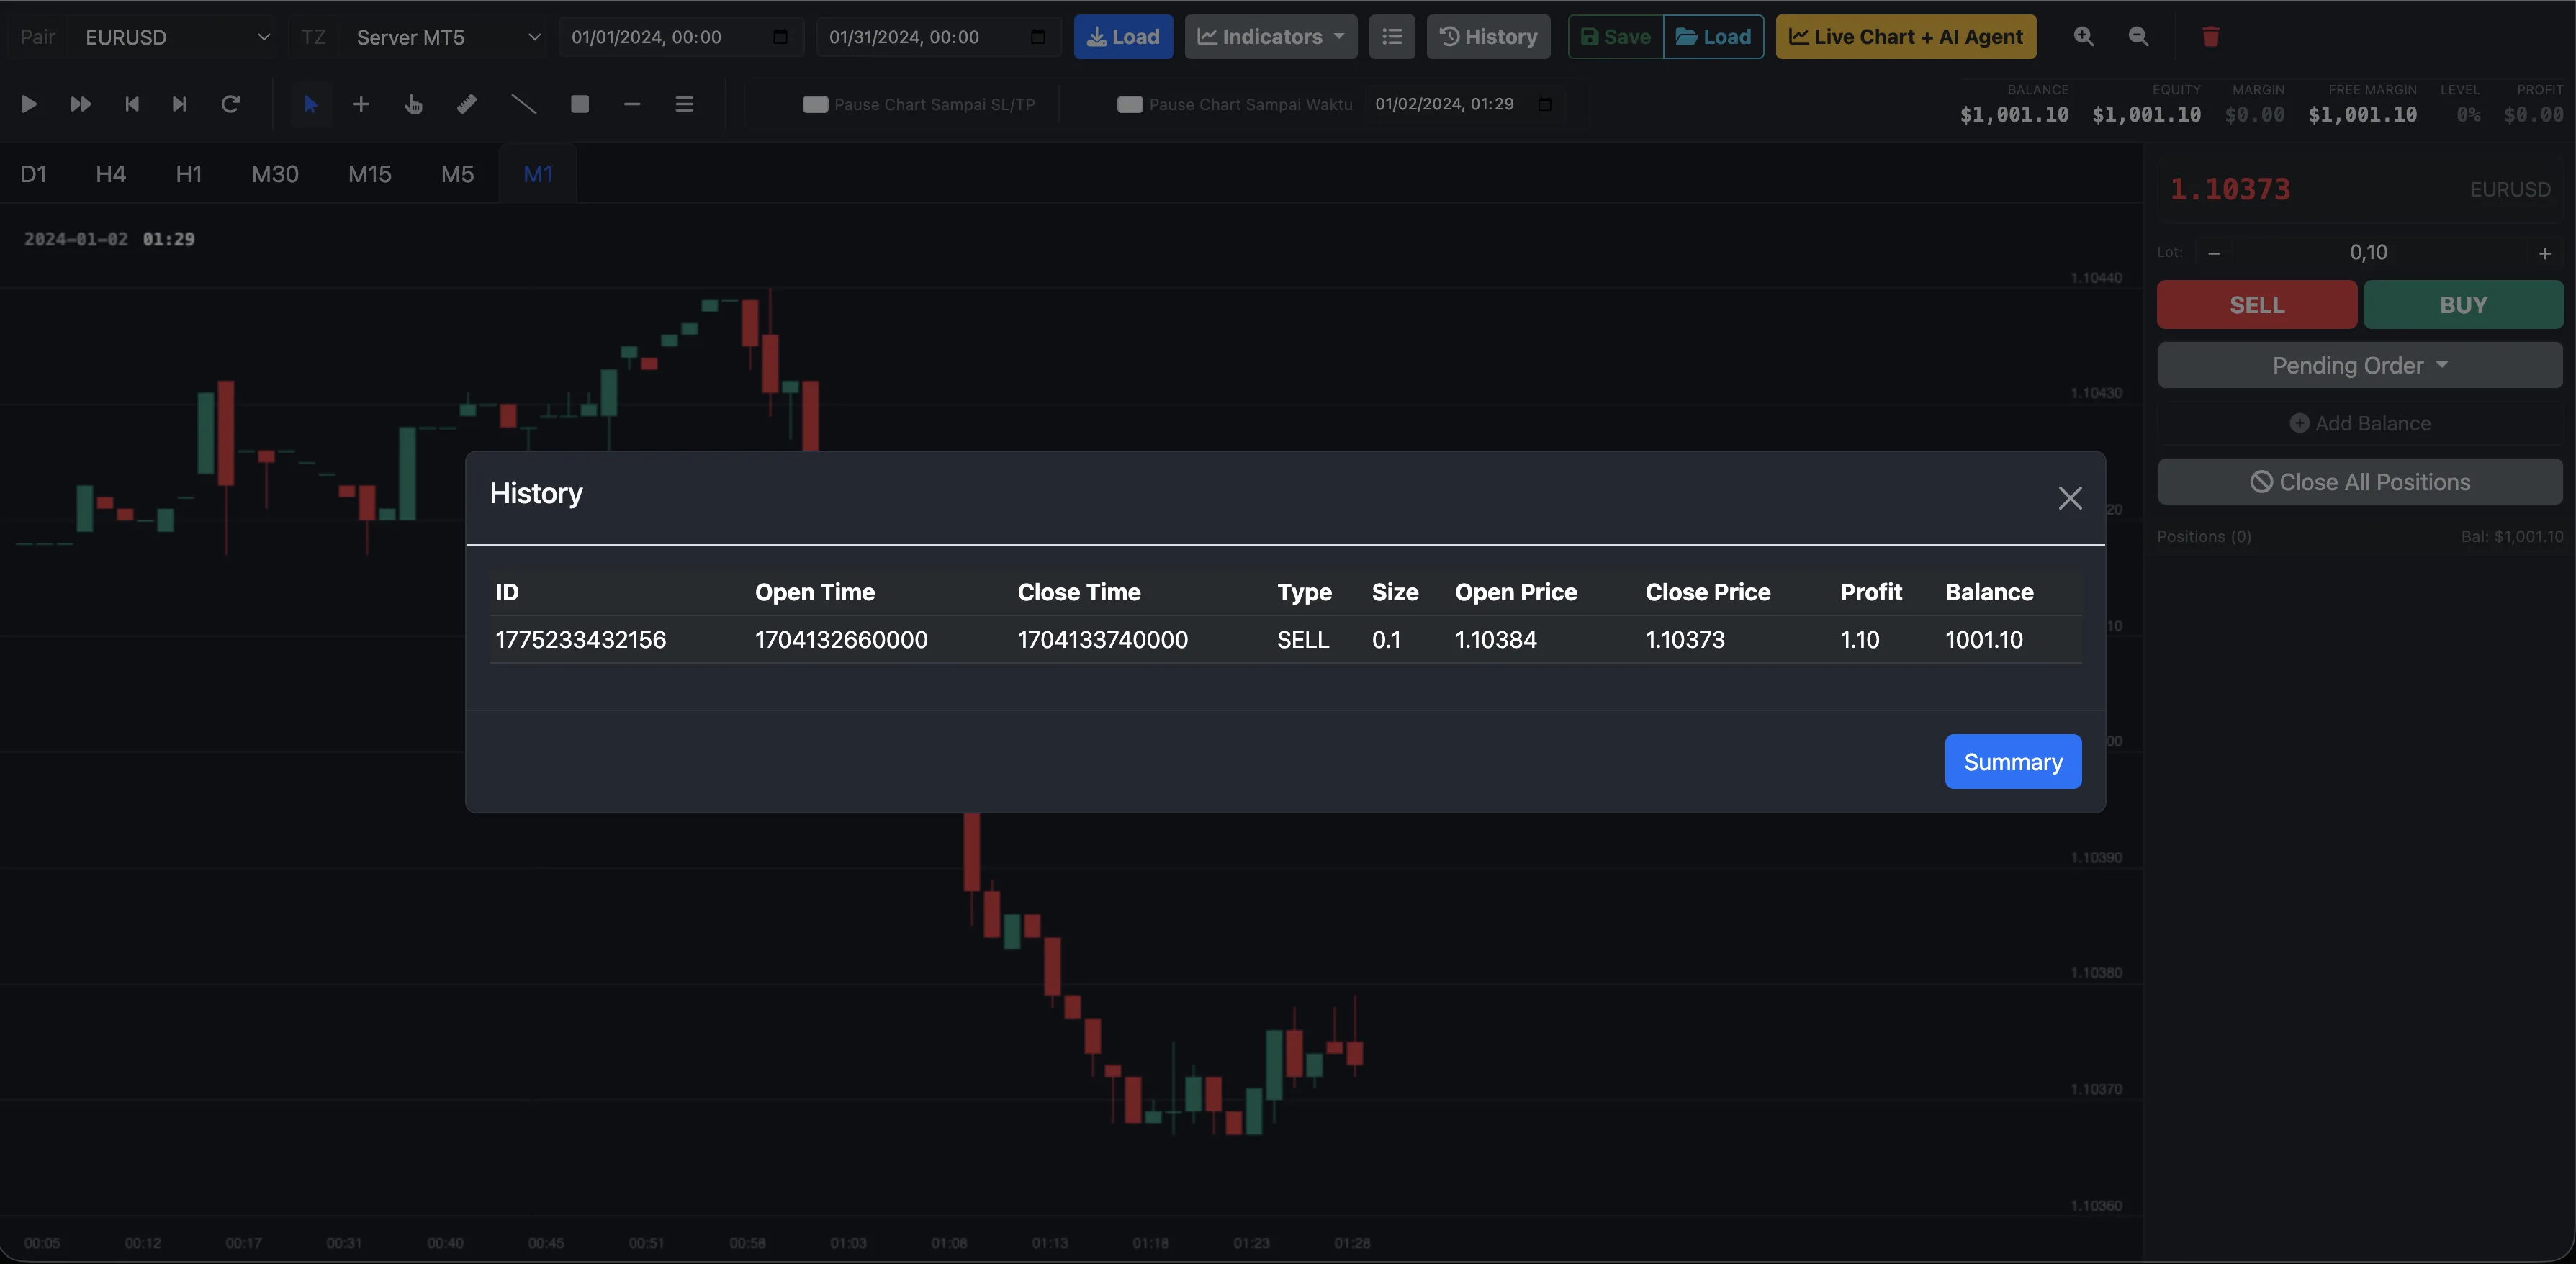Click the restart/refresh chart icon
This screenshot has width=2576, height=1264.
231,104
